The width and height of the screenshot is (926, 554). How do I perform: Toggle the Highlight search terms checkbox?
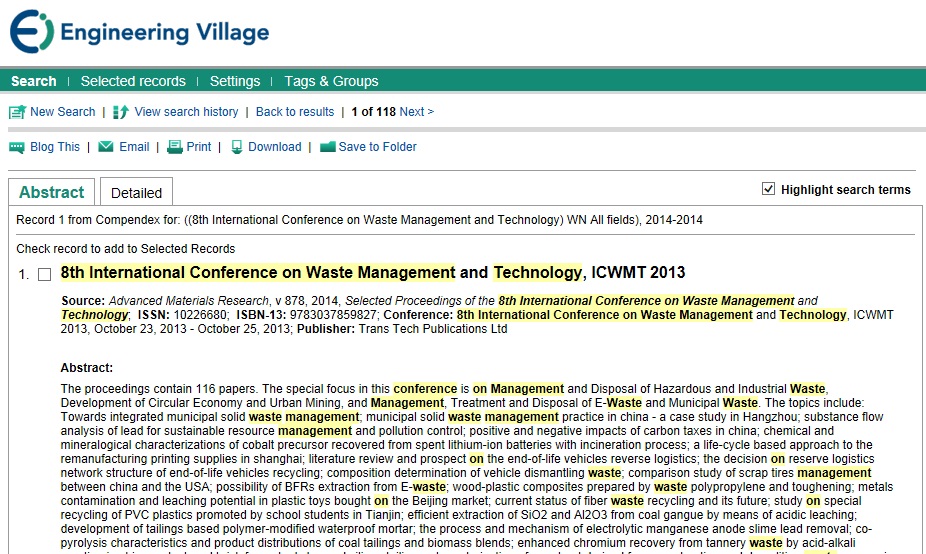[768, 189]
